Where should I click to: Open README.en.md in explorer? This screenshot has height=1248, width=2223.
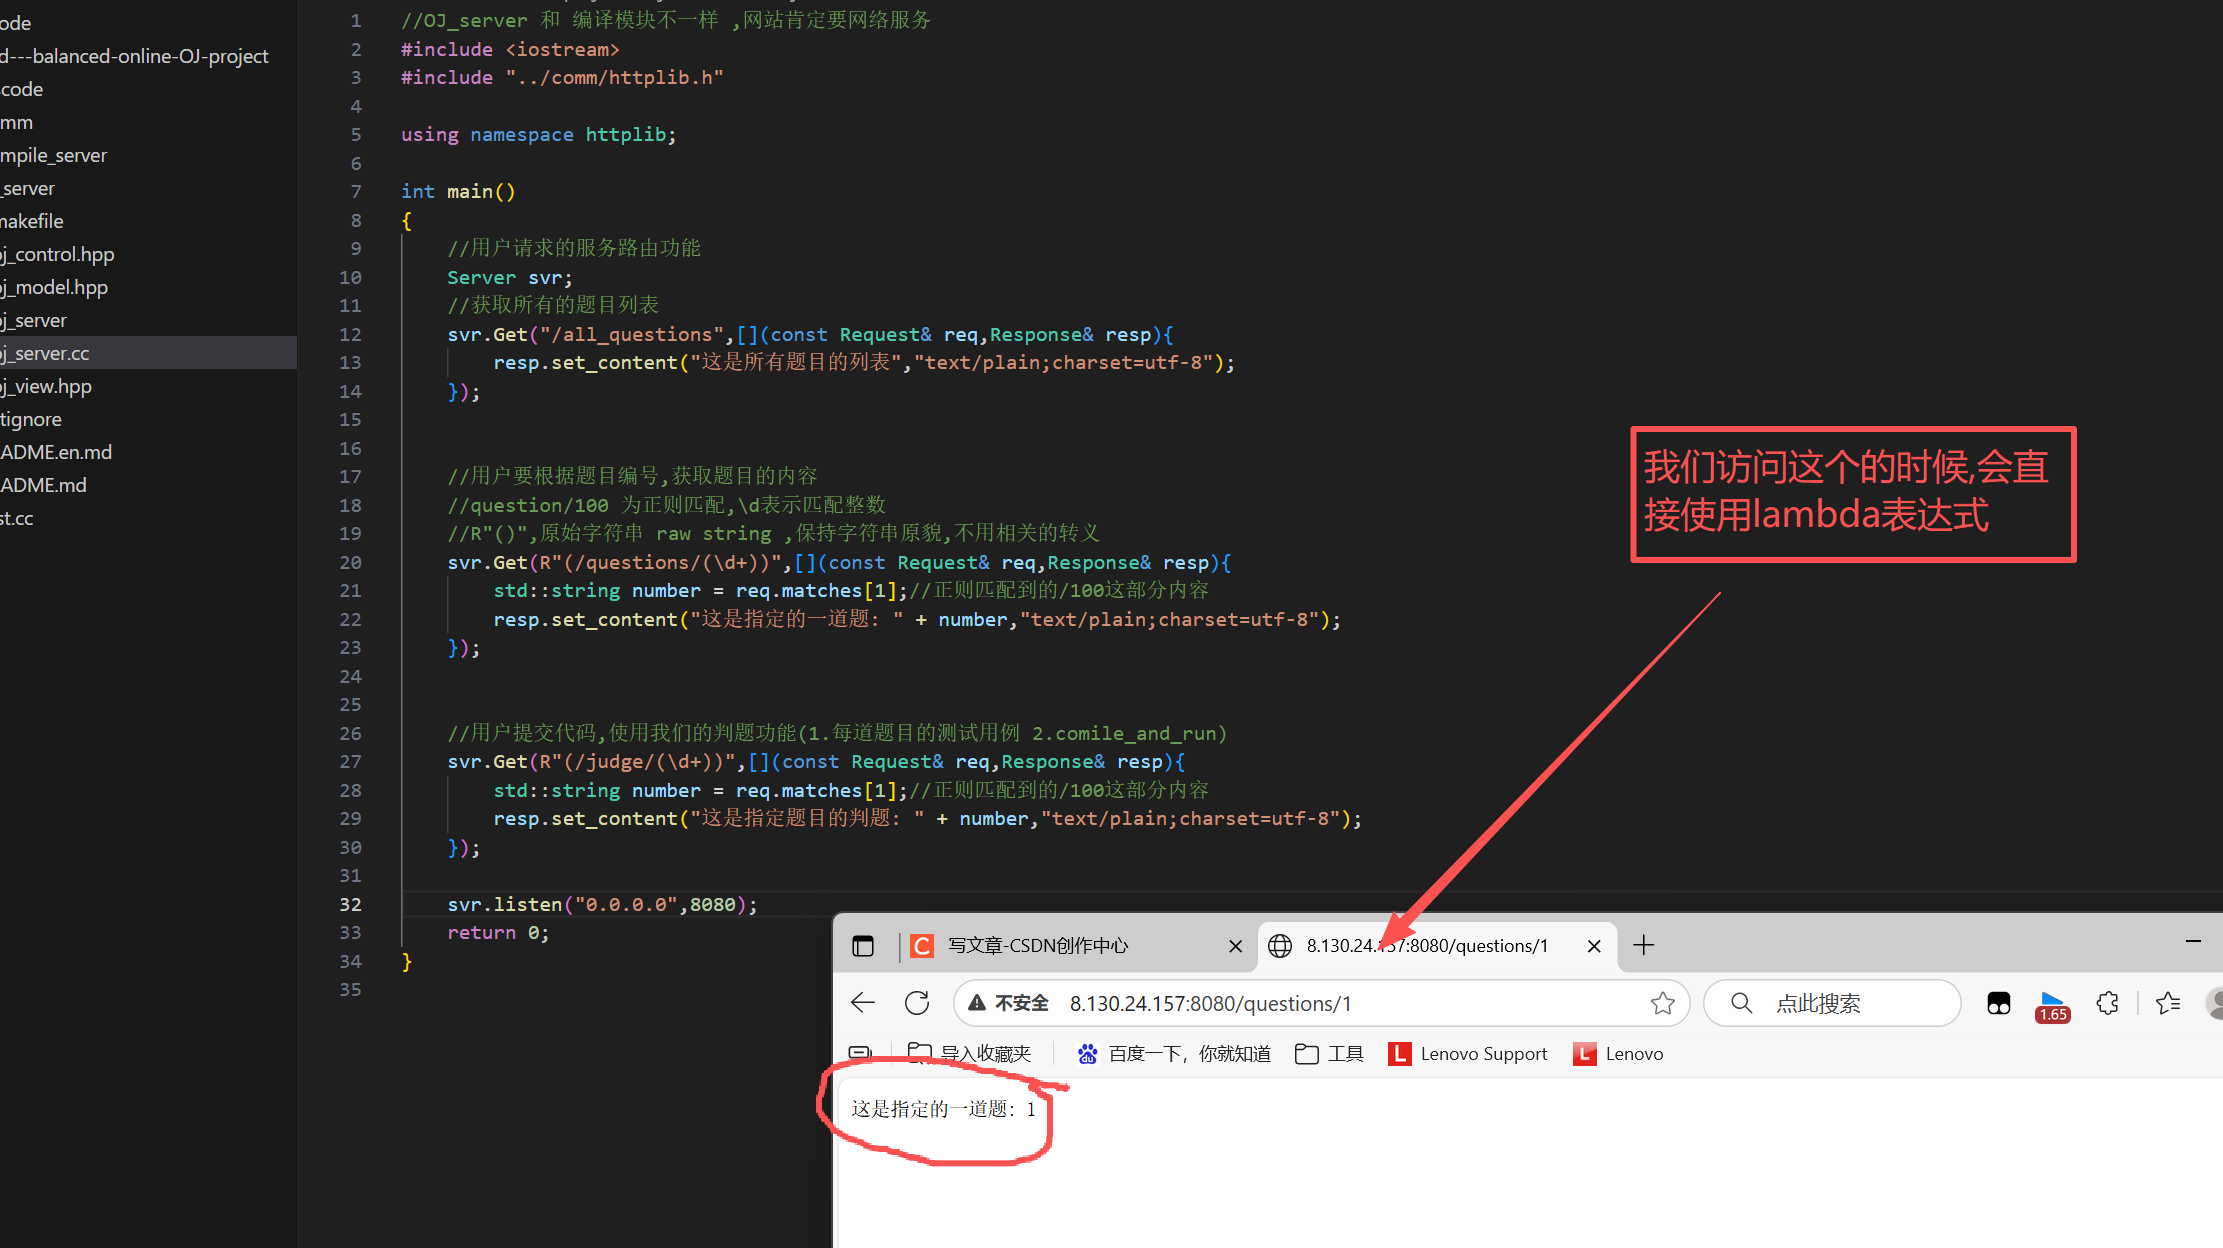(x=56, y=452)
